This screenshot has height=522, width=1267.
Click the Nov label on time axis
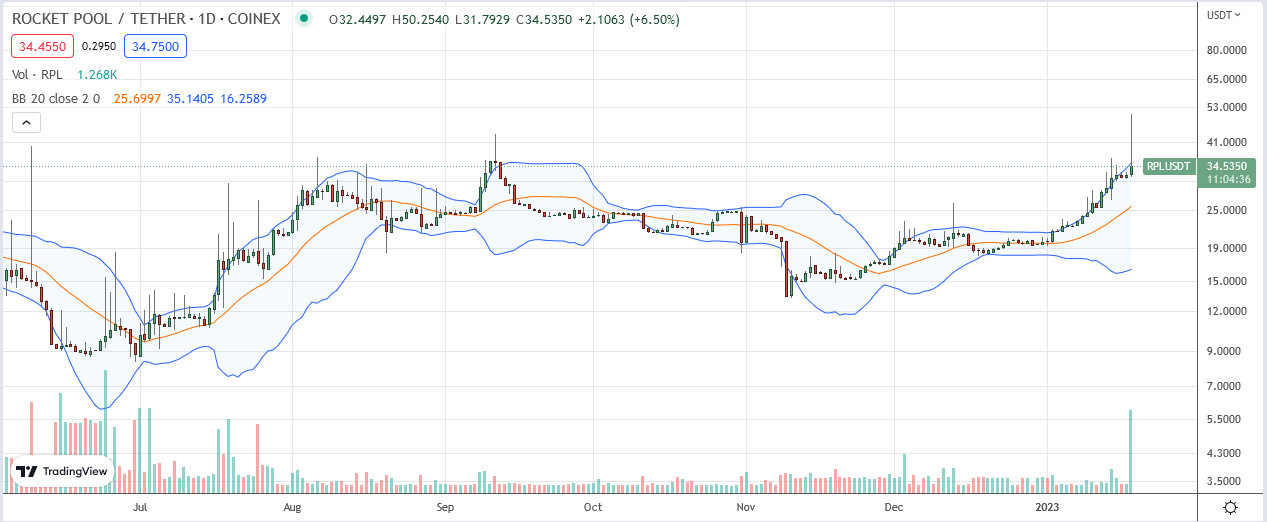point(745,507)
